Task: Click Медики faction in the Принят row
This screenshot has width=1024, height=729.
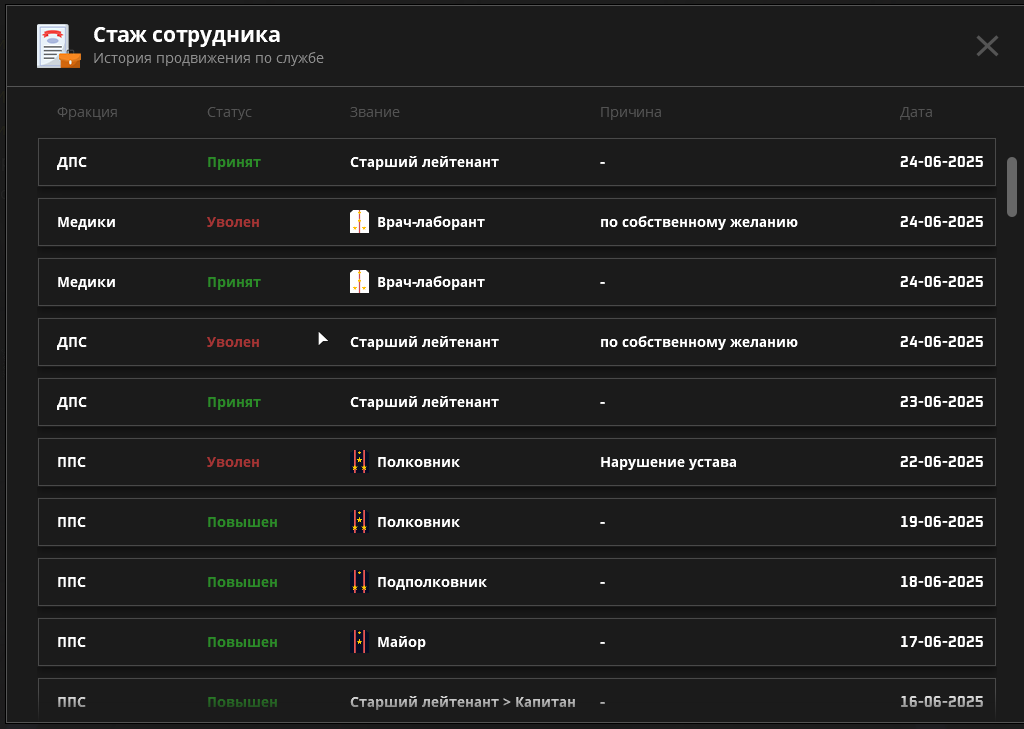Action: [x=86, y=282]
